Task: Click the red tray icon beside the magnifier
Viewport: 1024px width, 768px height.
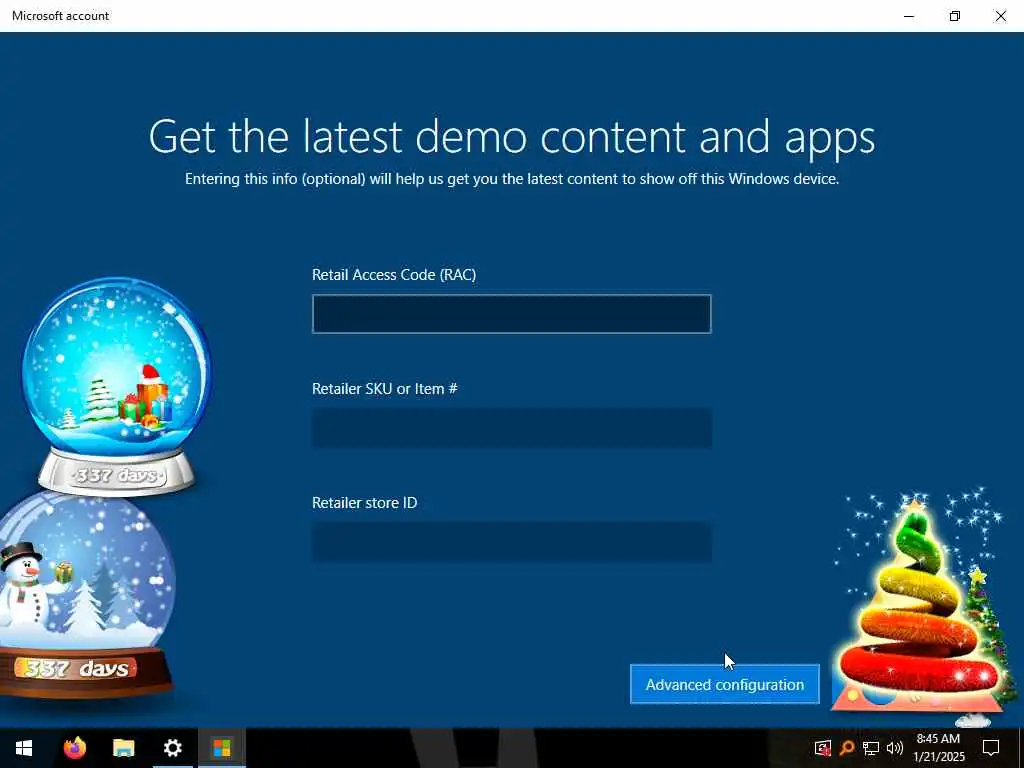Action: pyautogui.click(x=823, y=748)
